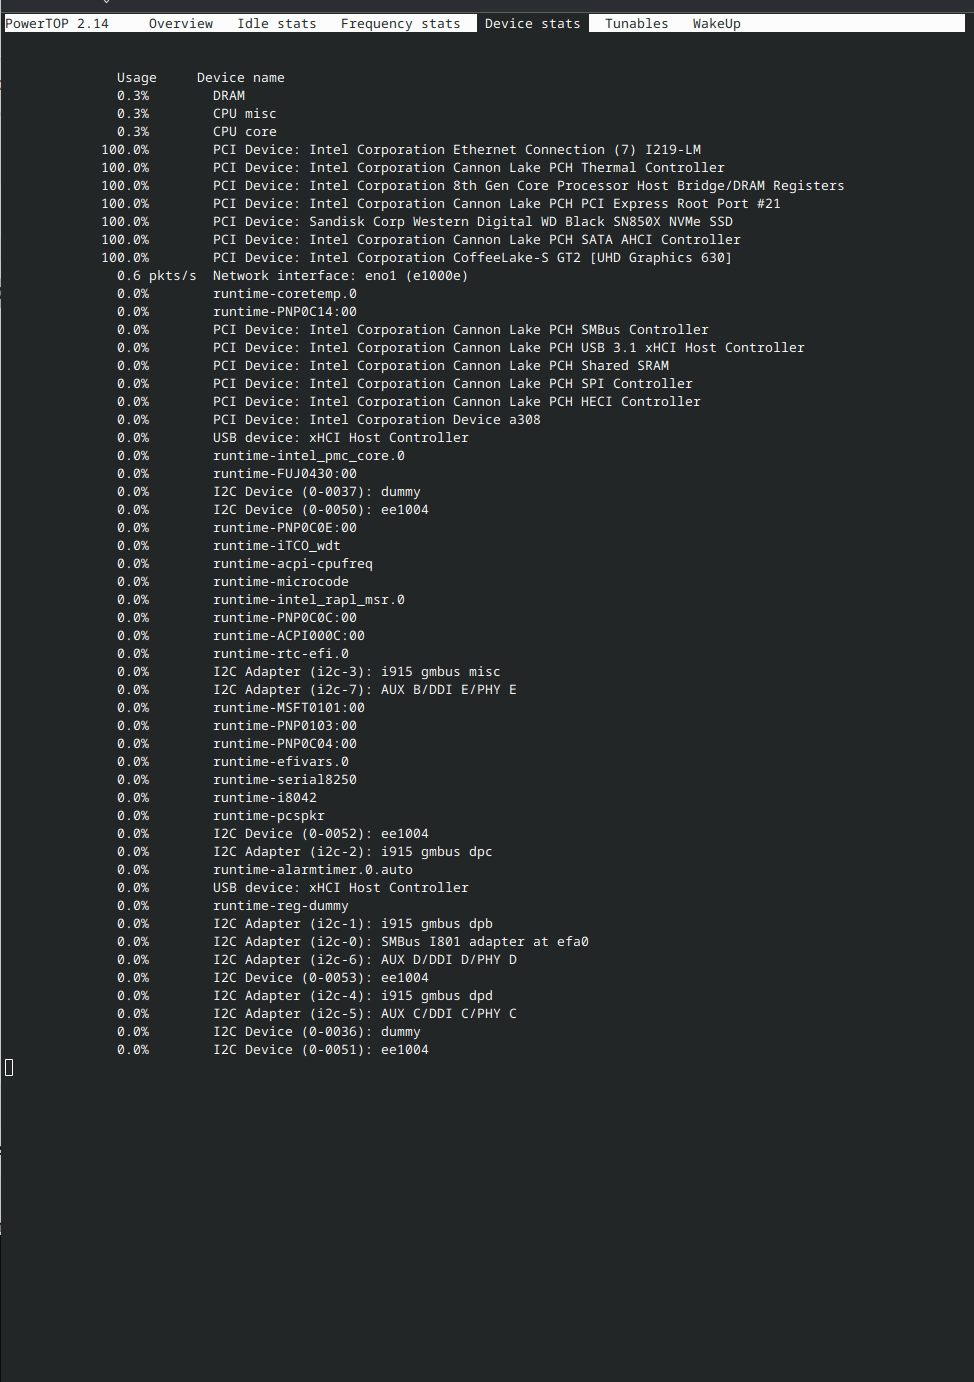The width and height of the screenshot is (974, 1382).
Task: Click the UHD Graphics 630 device row
Action: click(x=472, y=258)
